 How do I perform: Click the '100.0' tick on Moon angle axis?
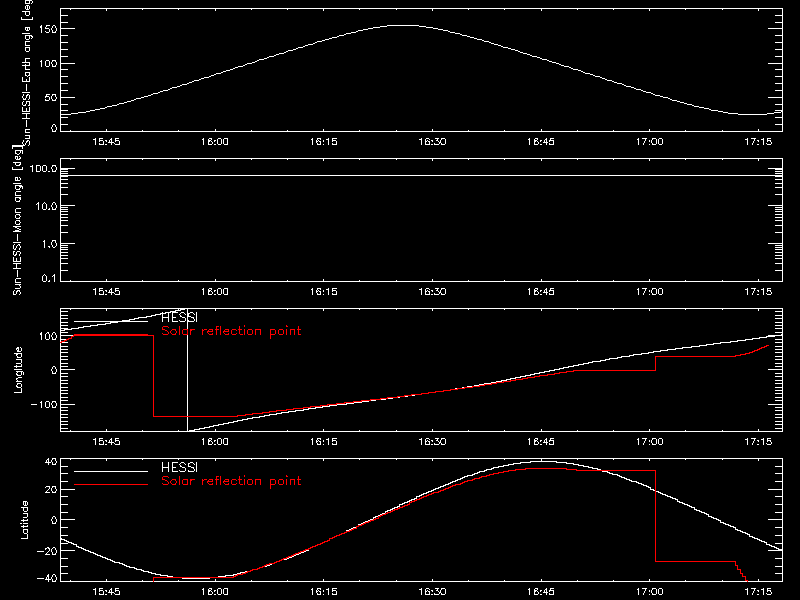click(43, 169)
